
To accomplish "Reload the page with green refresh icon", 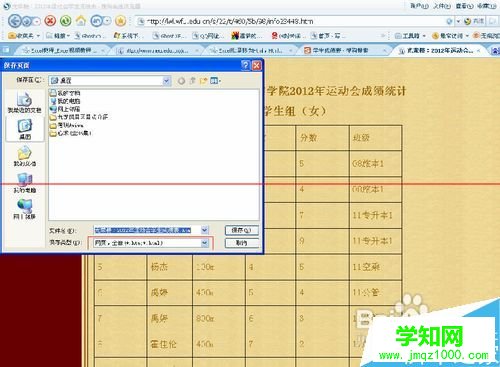I will point(65,21).
